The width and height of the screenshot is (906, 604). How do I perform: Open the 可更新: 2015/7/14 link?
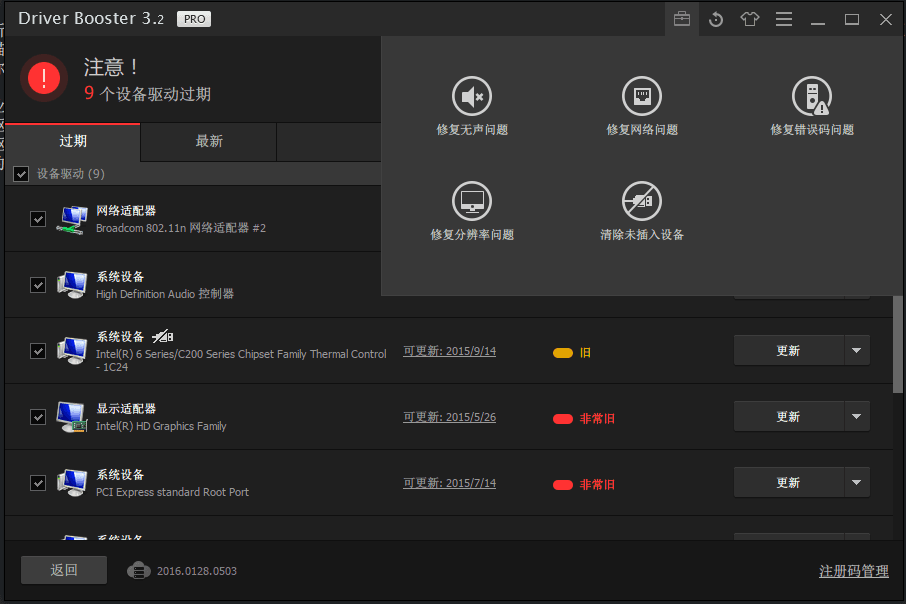[450, 483]
